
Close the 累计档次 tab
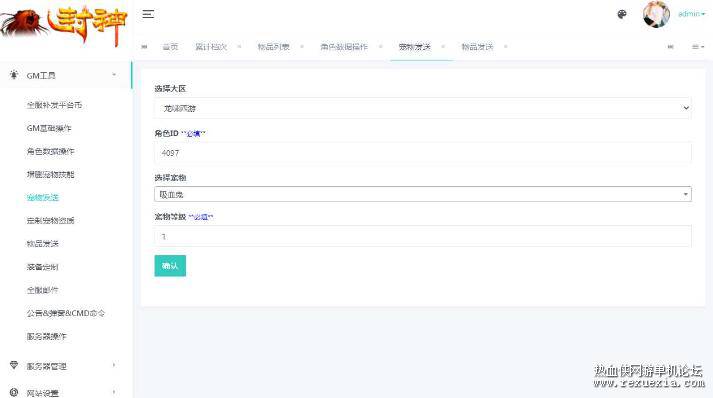pyautogui.click(x=239, y=46)
